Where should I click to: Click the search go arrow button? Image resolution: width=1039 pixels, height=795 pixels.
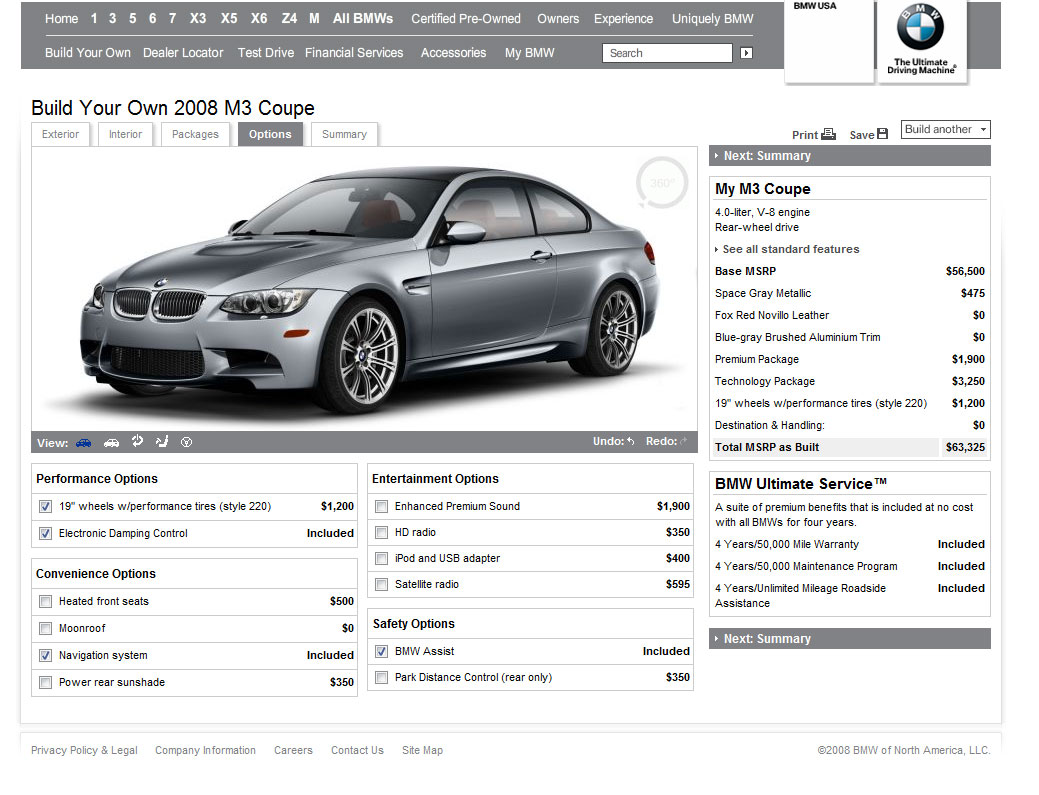point(746,53)
